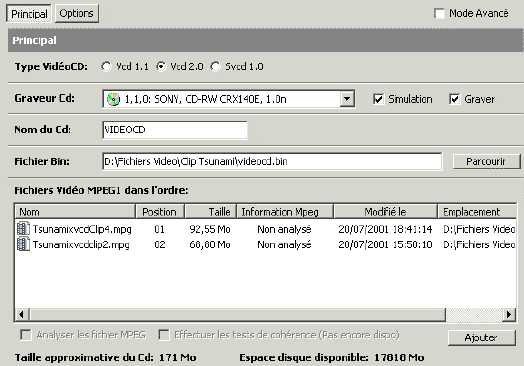524x366 pixels.
Task: Toggle Effectuer les tests de cohérence checkbox
Action: pyautogui.click(x=163, y=335)
